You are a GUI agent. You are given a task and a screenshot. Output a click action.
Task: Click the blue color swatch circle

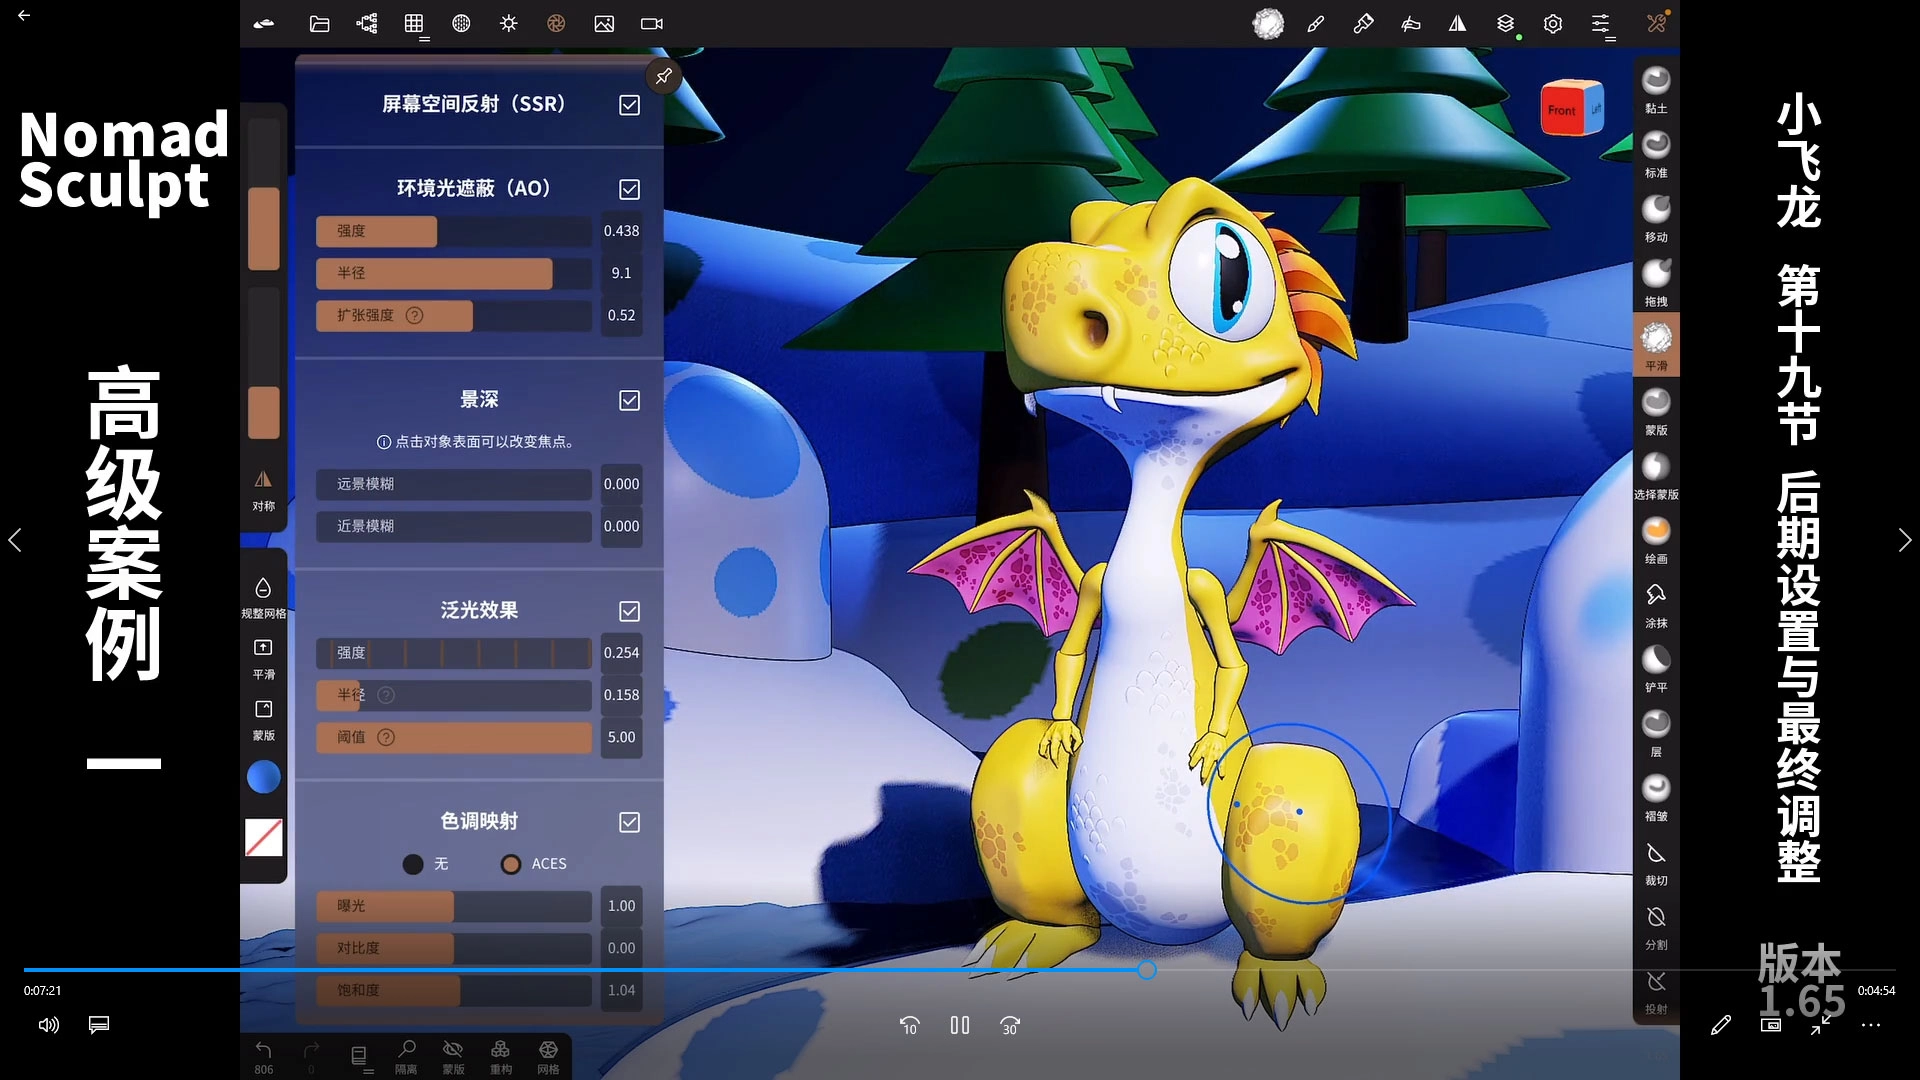[264, 777]
